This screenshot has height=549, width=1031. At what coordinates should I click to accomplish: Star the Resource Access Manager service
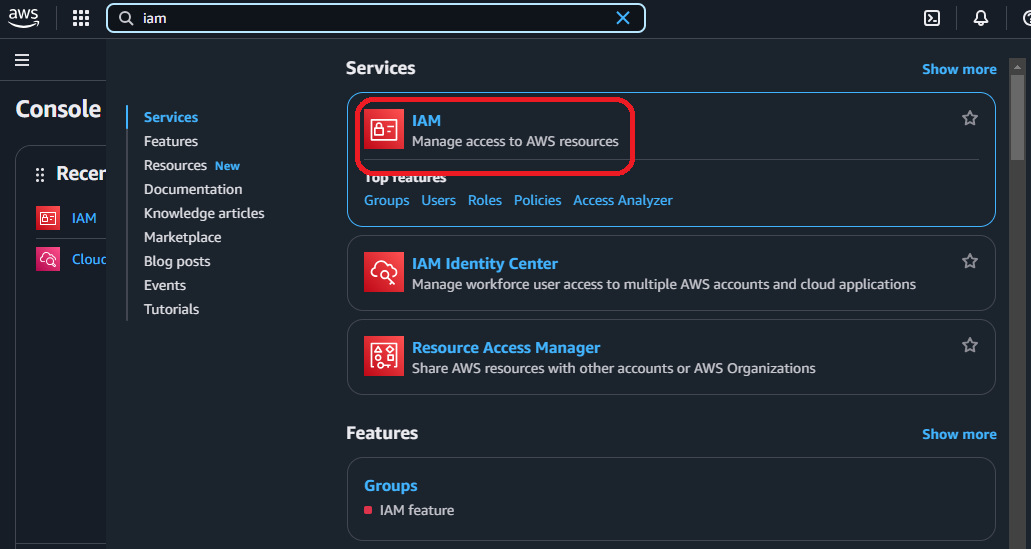tap(969, 345)
